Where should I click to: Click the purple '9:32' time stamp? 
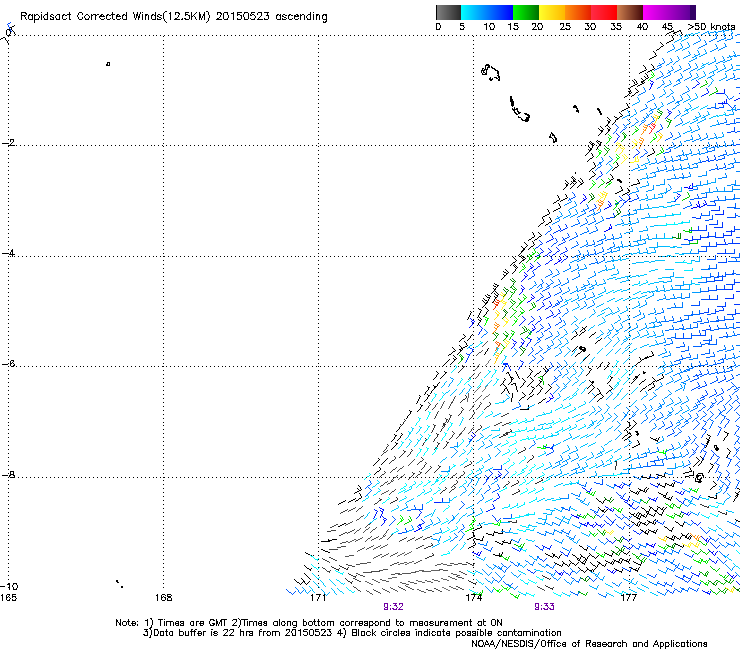pos(393,607)
